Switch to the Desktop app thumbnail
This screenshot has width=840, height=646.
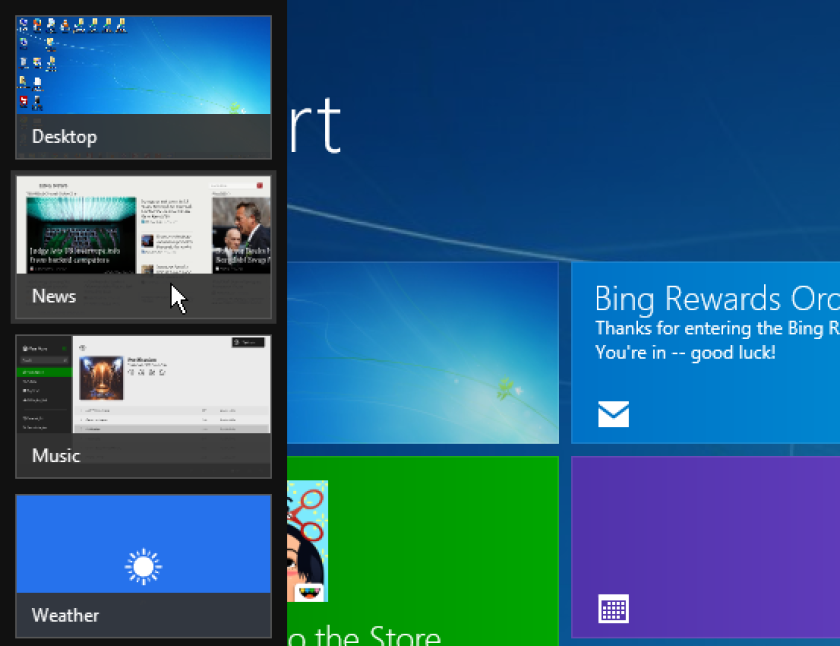[x=144, y=87]
